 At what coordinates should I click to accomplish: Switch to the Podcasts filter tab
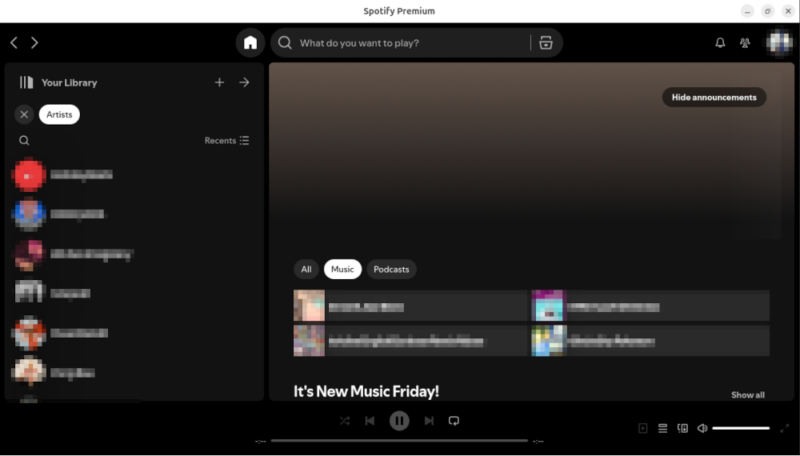tap(391, 269)
